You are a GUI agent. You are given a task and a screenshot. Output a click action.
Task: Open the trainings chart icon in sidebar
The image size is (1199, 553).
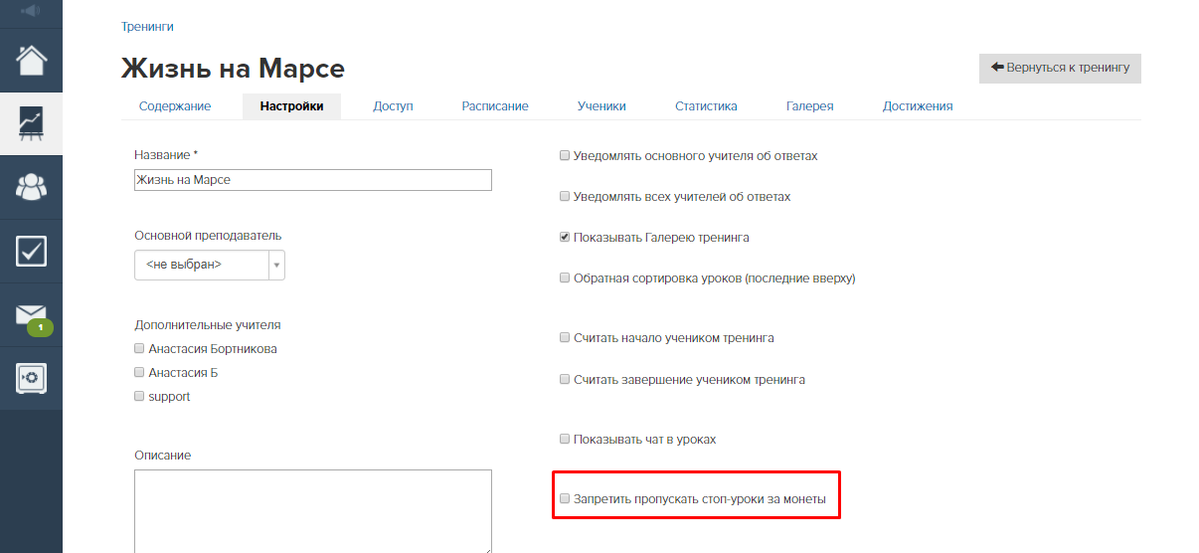click(x=31, y=124)
